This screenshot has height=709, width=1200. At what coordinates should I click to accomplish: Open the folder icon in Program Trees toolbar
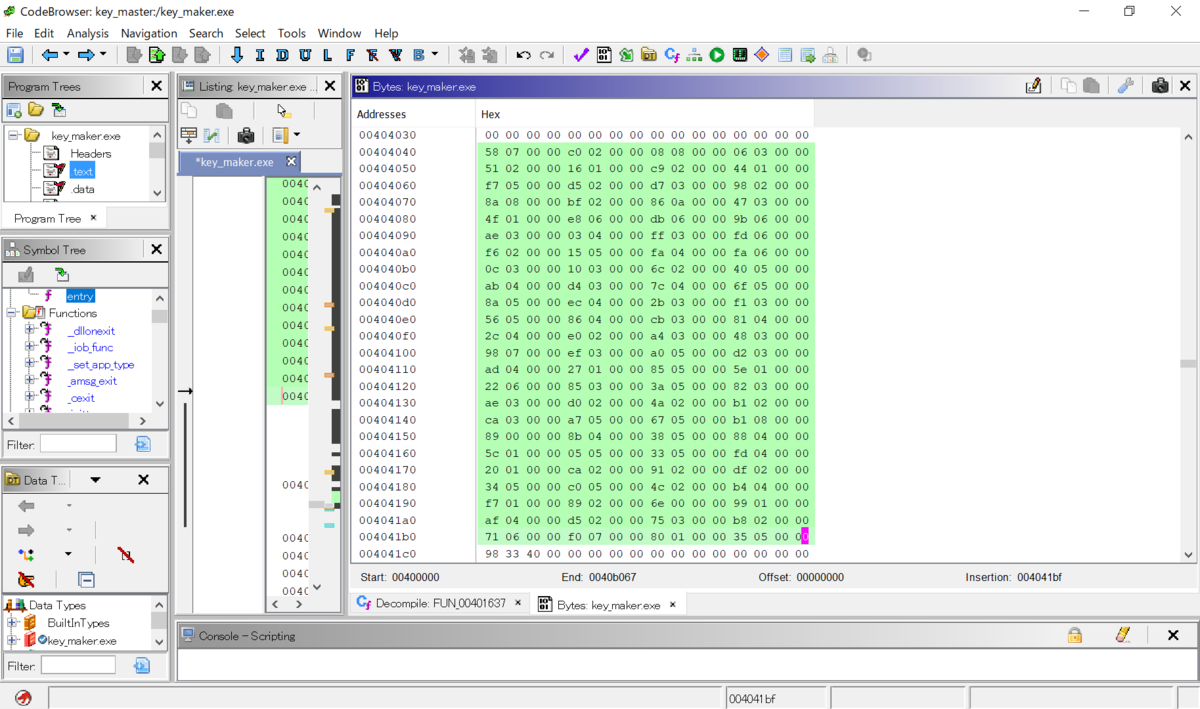[x=36, y=110]
